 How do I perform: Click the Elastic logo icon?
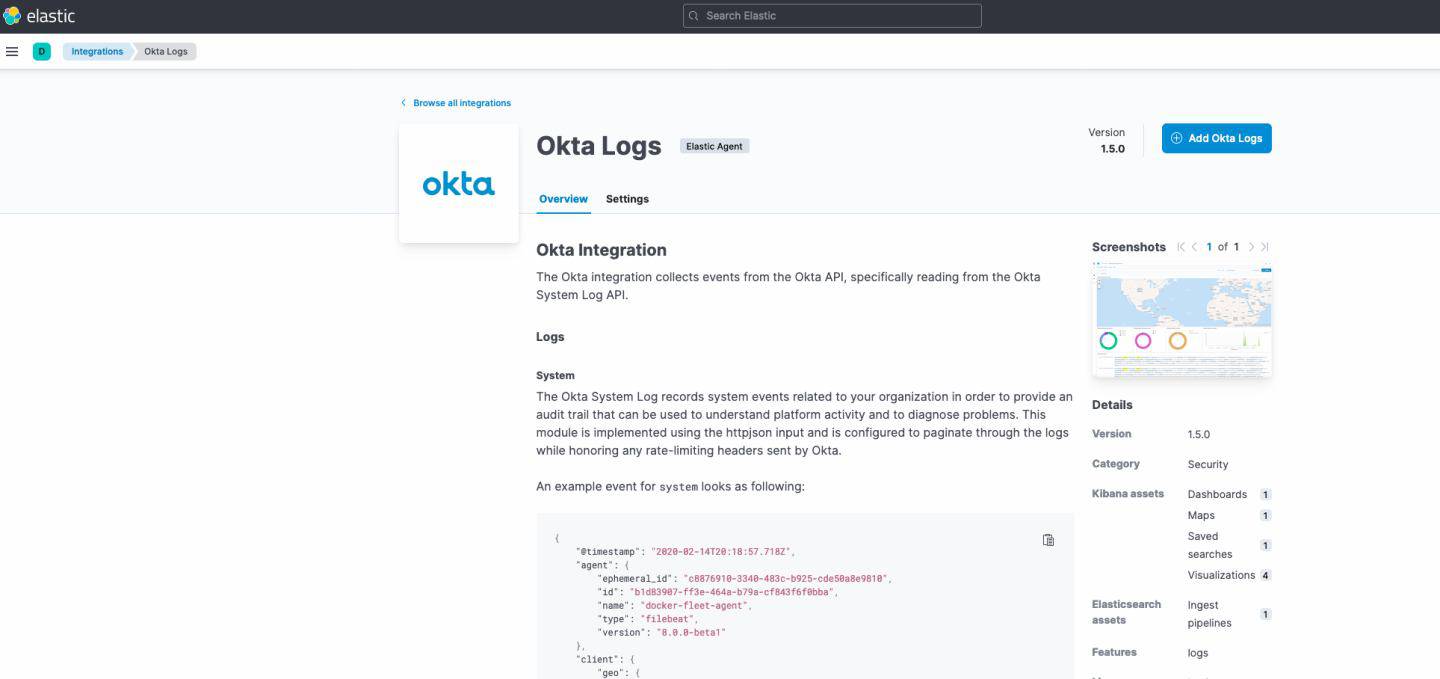[12, 16]
